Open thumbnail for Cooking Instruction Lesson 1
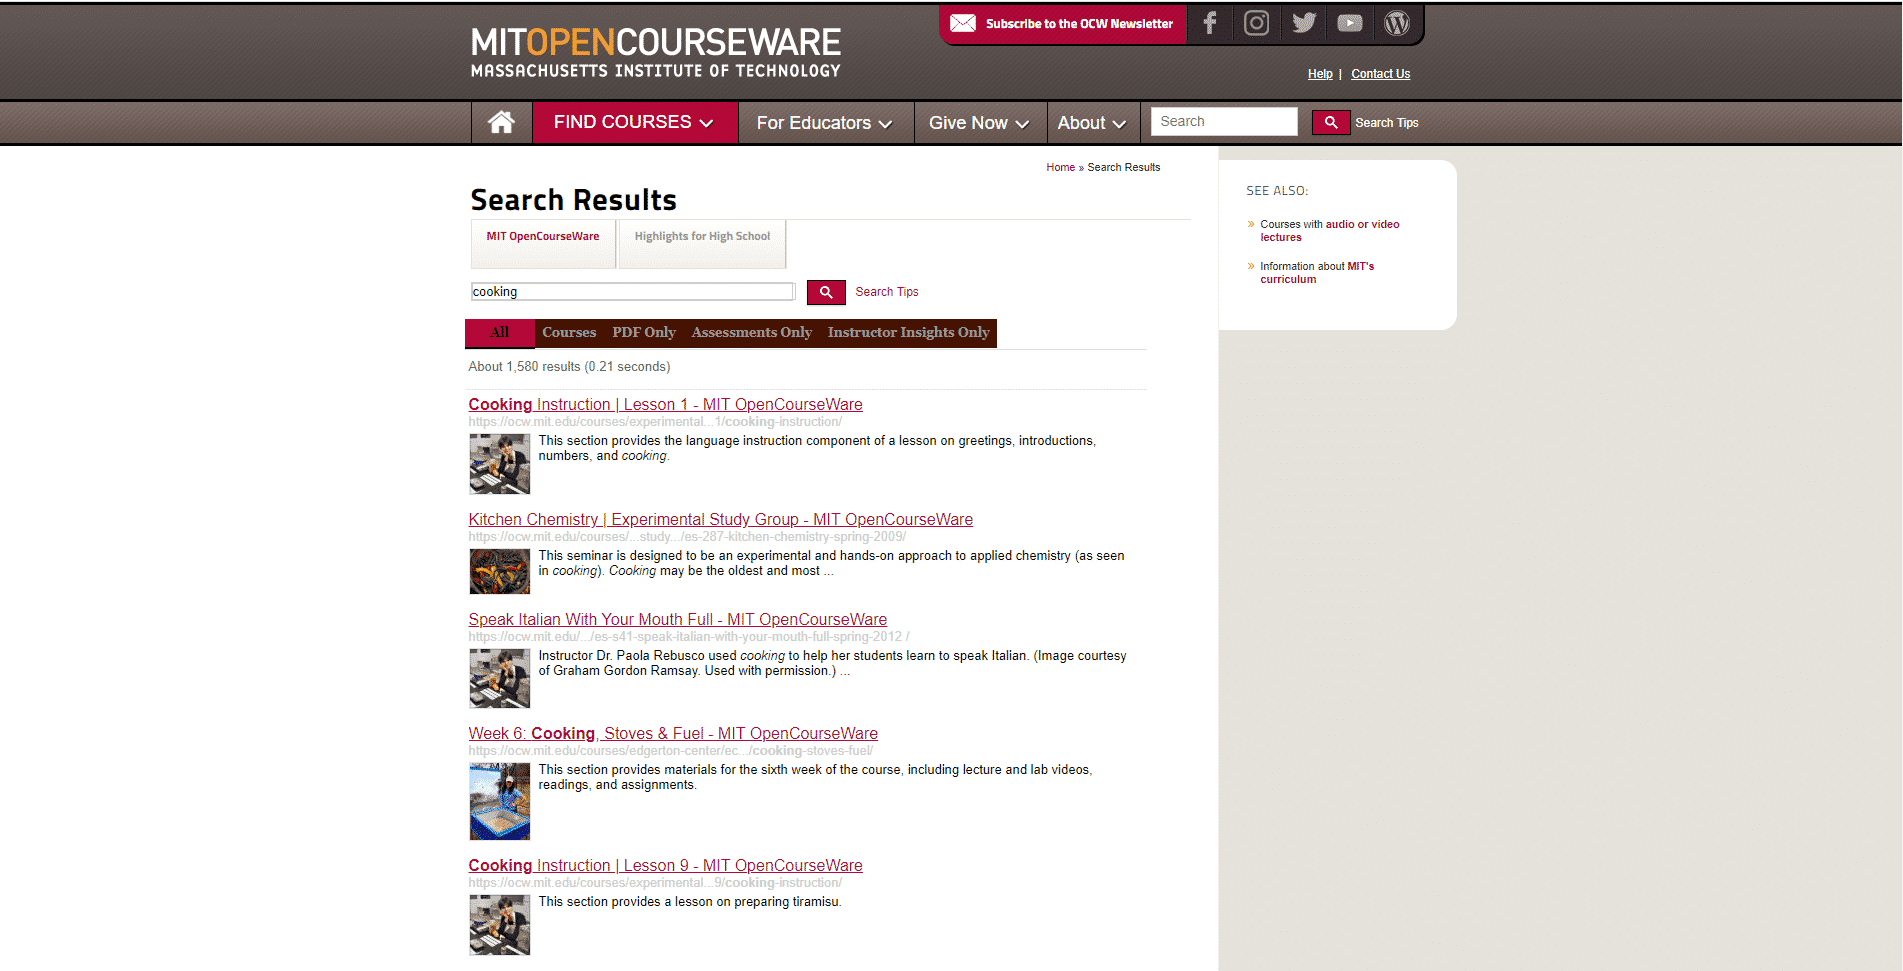 tap(500, 464)
